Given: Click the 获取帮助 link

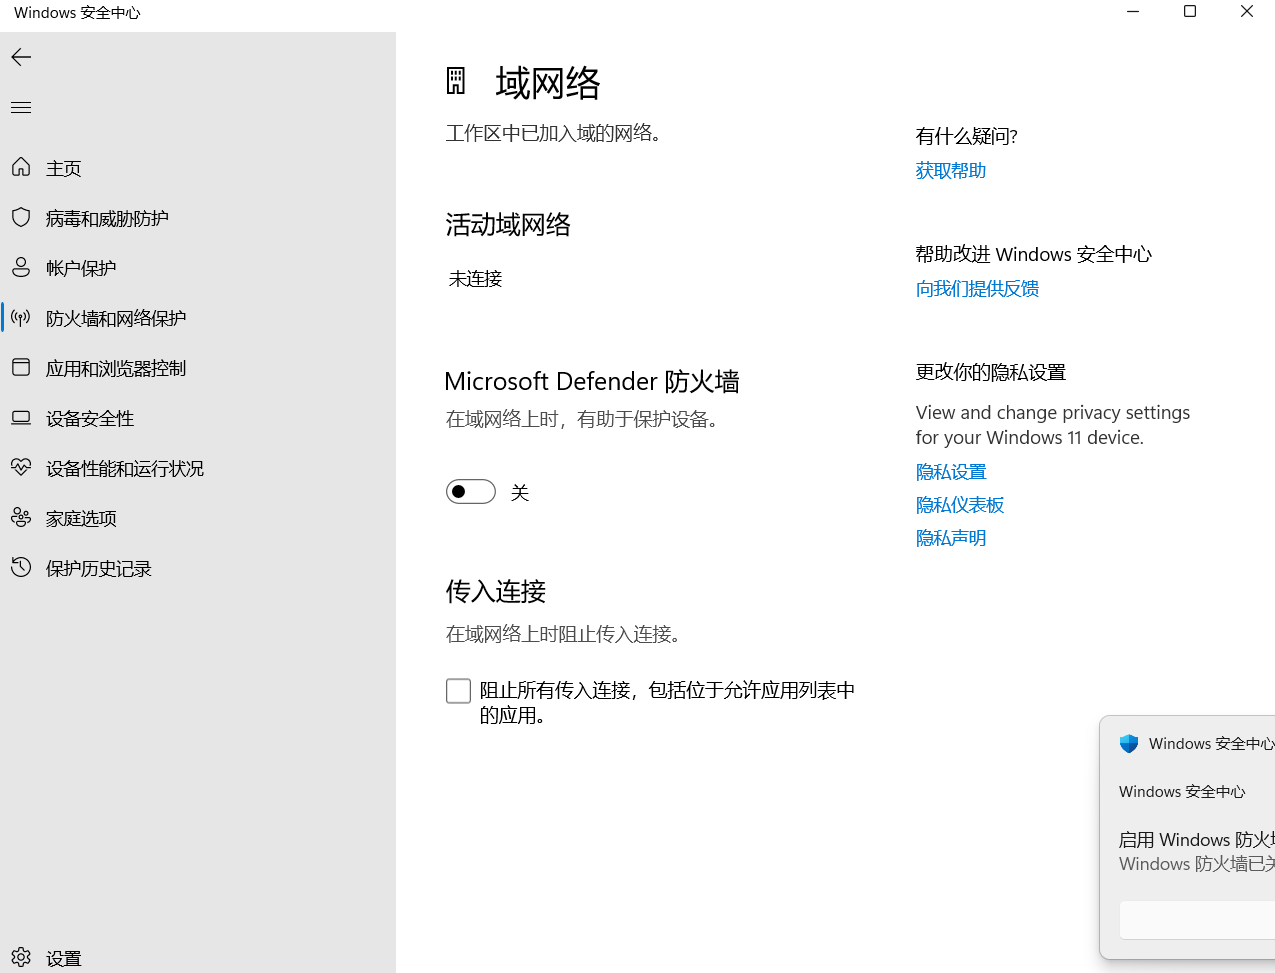Looking at the screenshot, I should (951, 171).
